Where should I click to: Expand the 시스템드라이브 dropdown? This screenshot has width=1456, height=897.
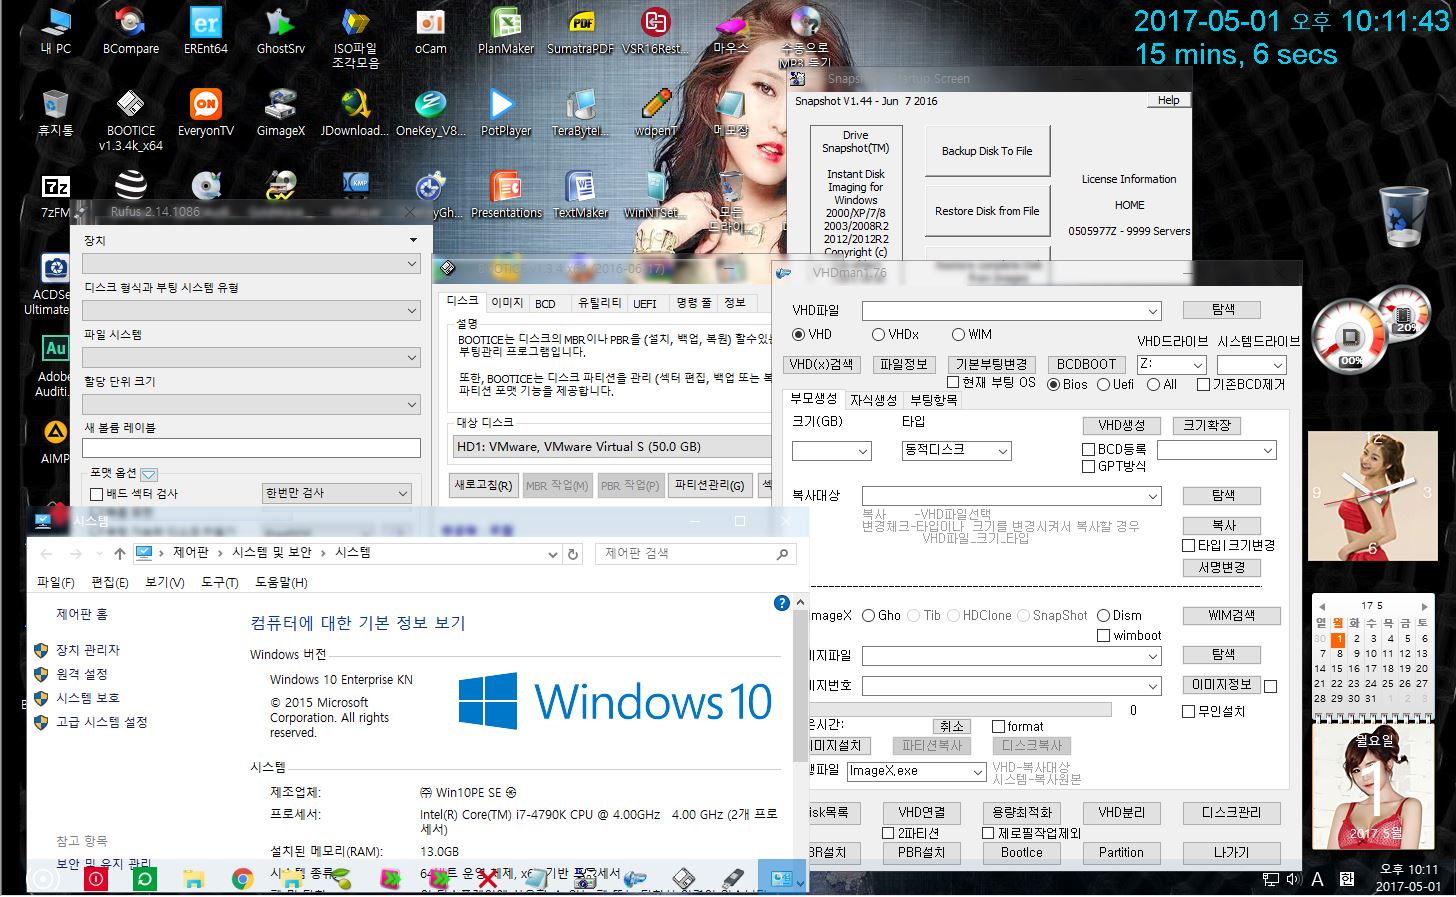pyautogui.click(x=1277, y=365)
